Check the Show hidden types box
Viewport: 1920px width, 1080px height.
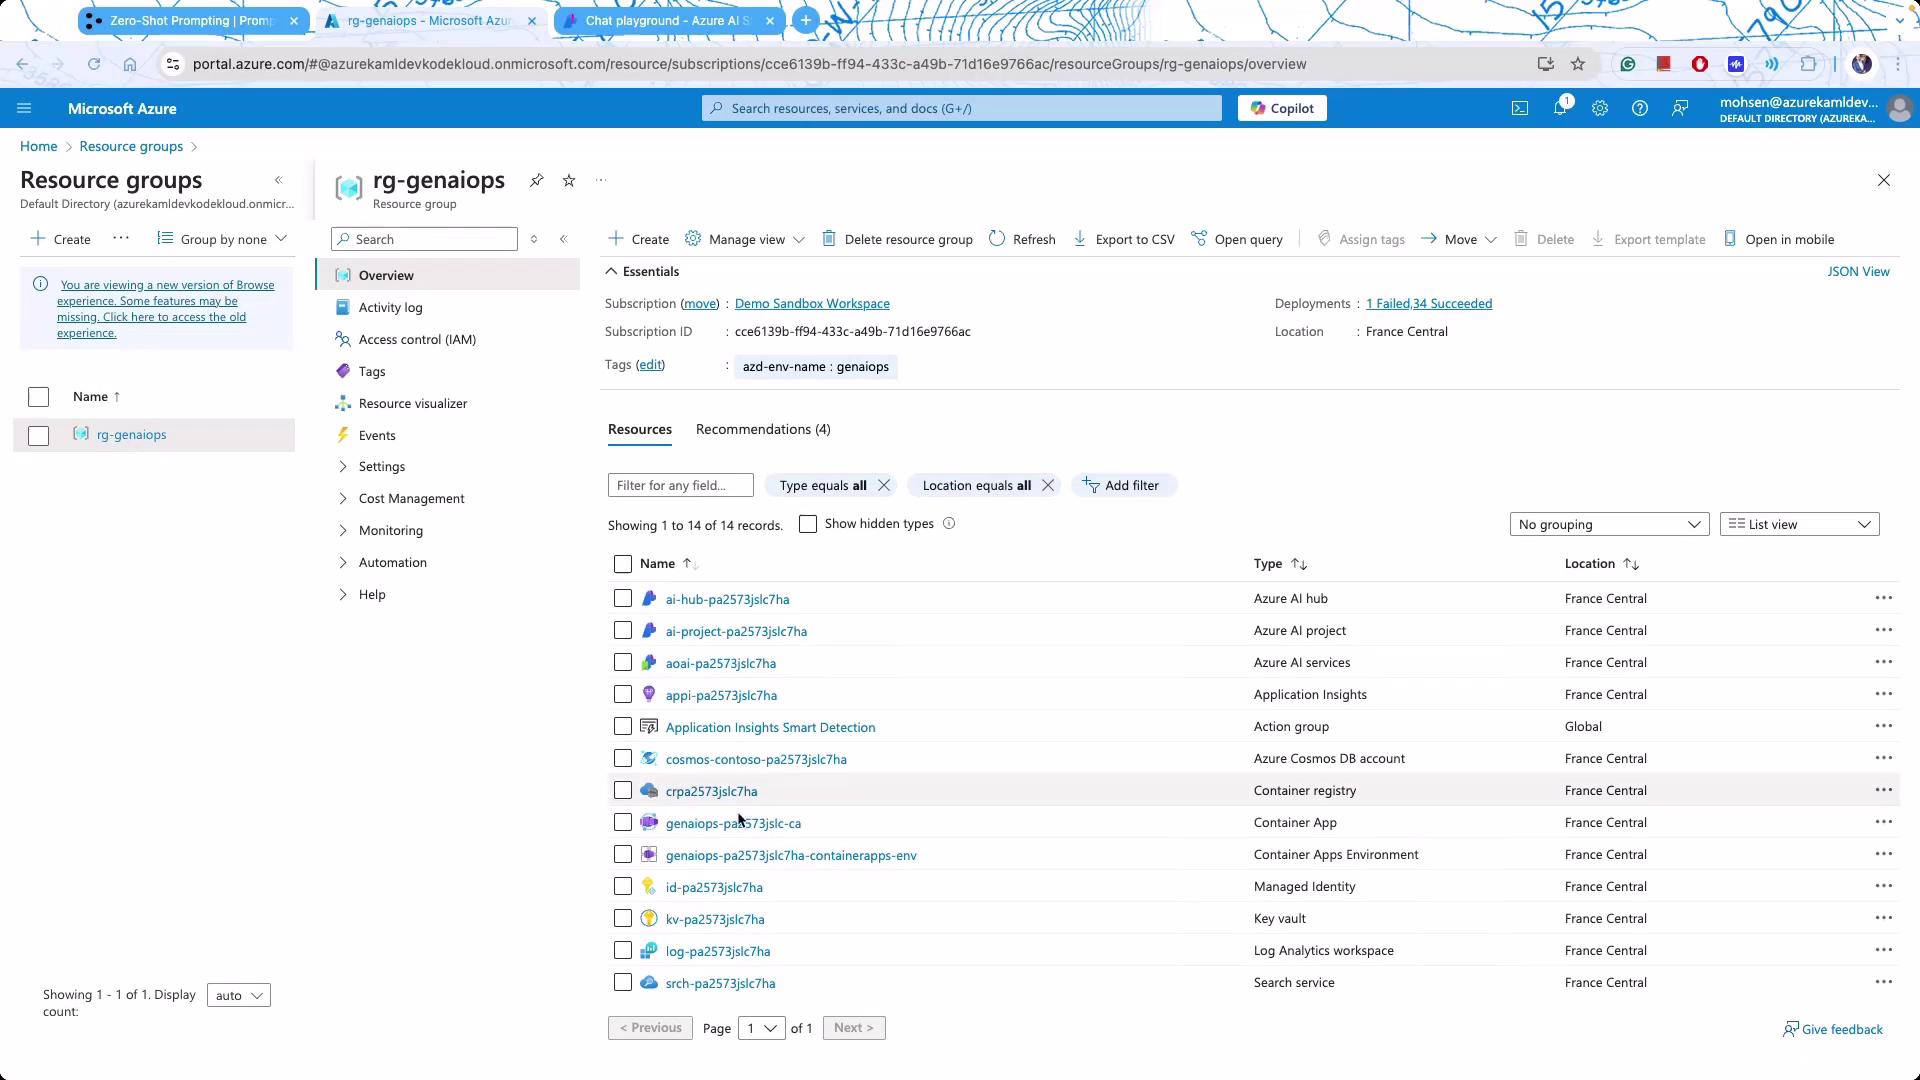coord(808,524)
